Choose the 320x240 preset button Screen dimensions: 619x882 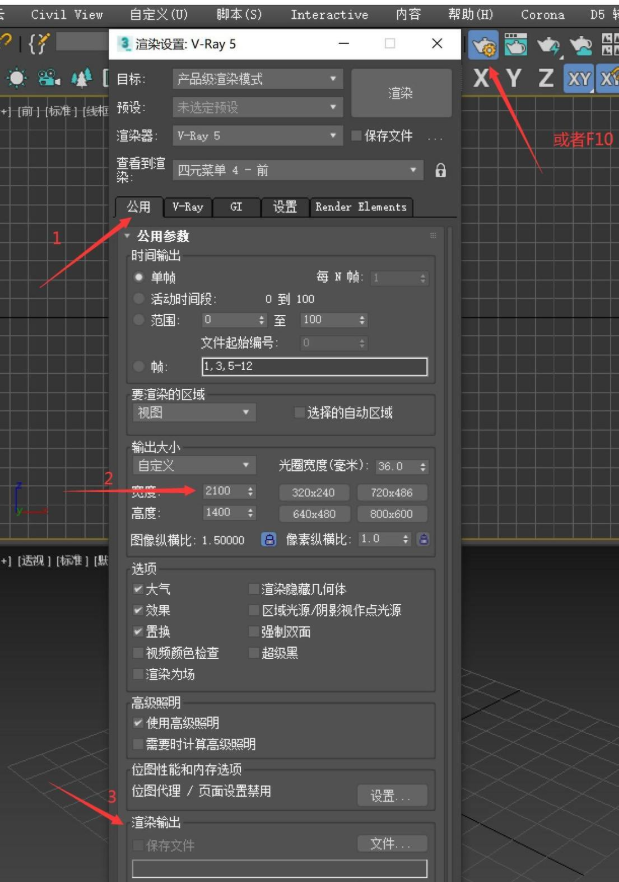coord(313,493)
